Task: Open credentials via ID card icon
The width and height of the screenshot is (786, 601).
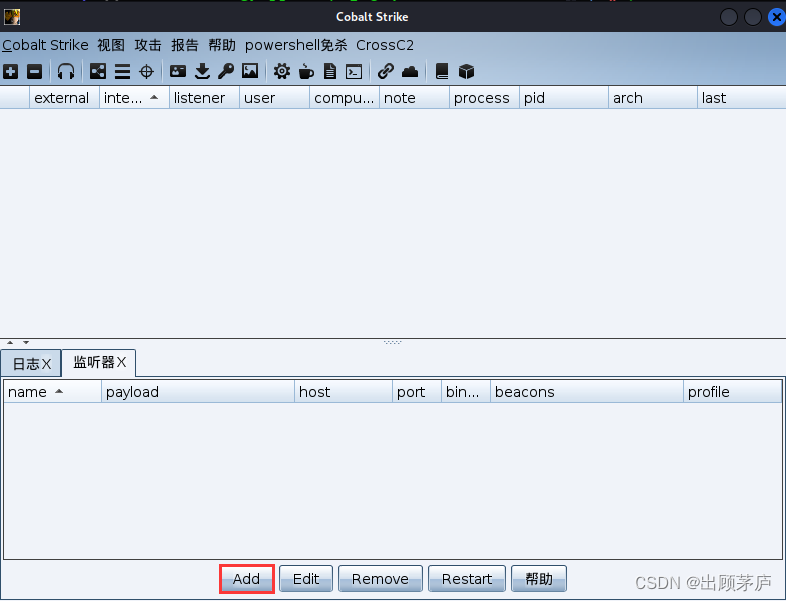Action: click(x=178, y=71)
